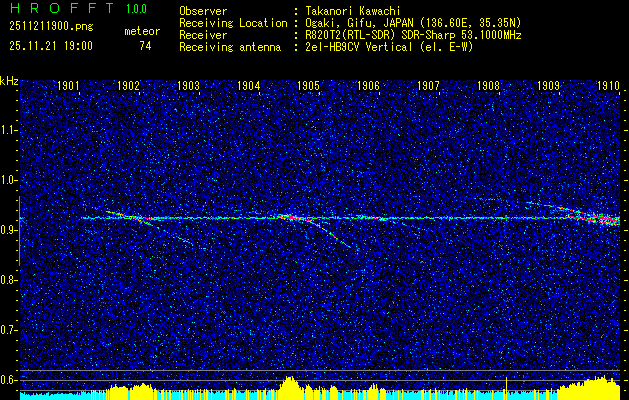The width and height of the screenshot is (629, 400).
Task: Click the 1903 time marker
Action: click(x=189, y=85)
